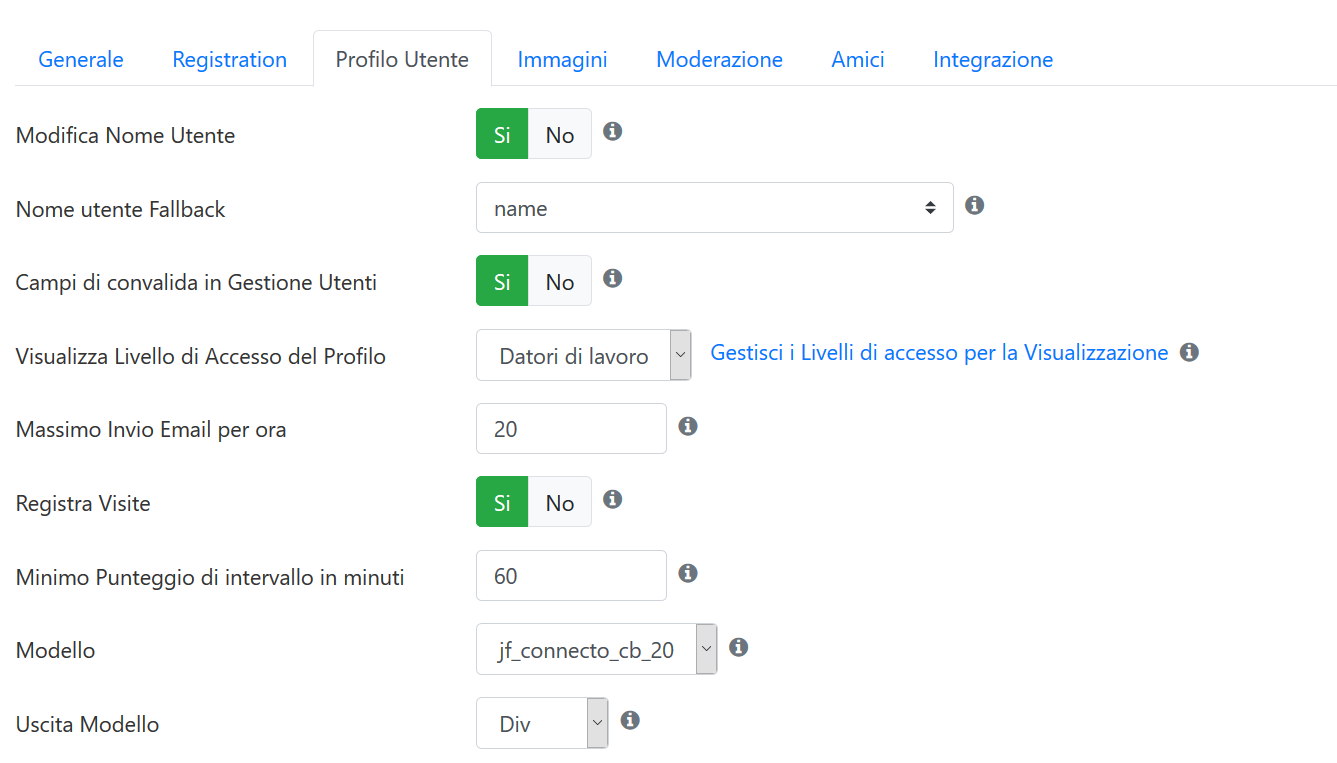Click the Uscita Modello label
The image size is (1337, 763).
(88, 724)
